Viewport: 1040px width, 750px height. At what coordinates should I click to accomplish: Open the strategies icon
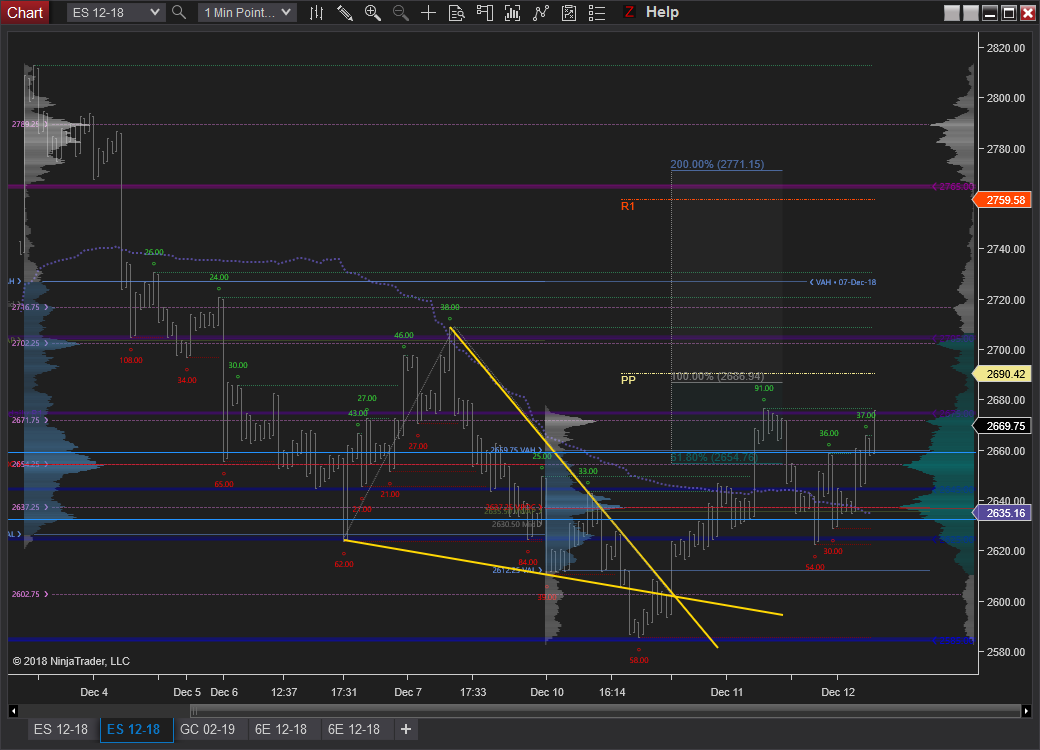click(x=541, y=13)
